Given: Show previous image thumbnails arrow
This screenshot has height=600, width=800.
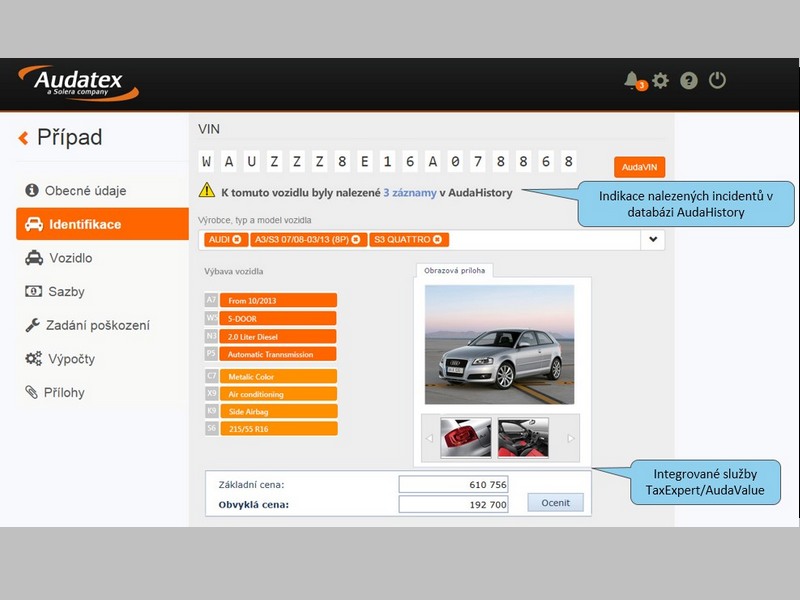Looking at the screenshot, I should coord(429,438).
